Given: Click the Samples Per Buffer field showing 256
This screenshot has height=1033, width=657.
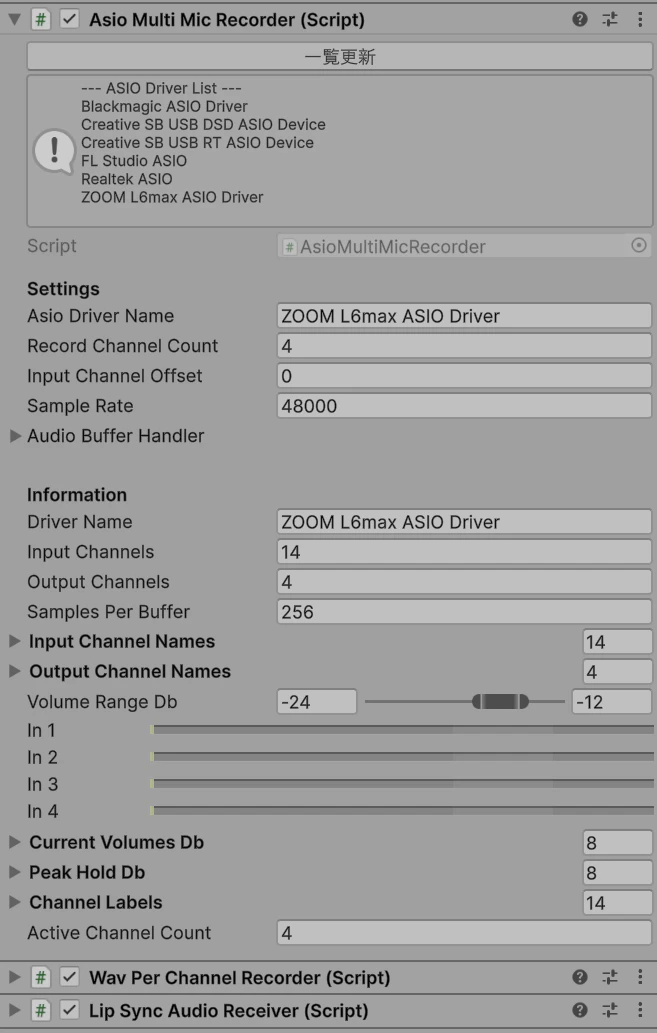Looking at the screenshot, I should (465, 612).
